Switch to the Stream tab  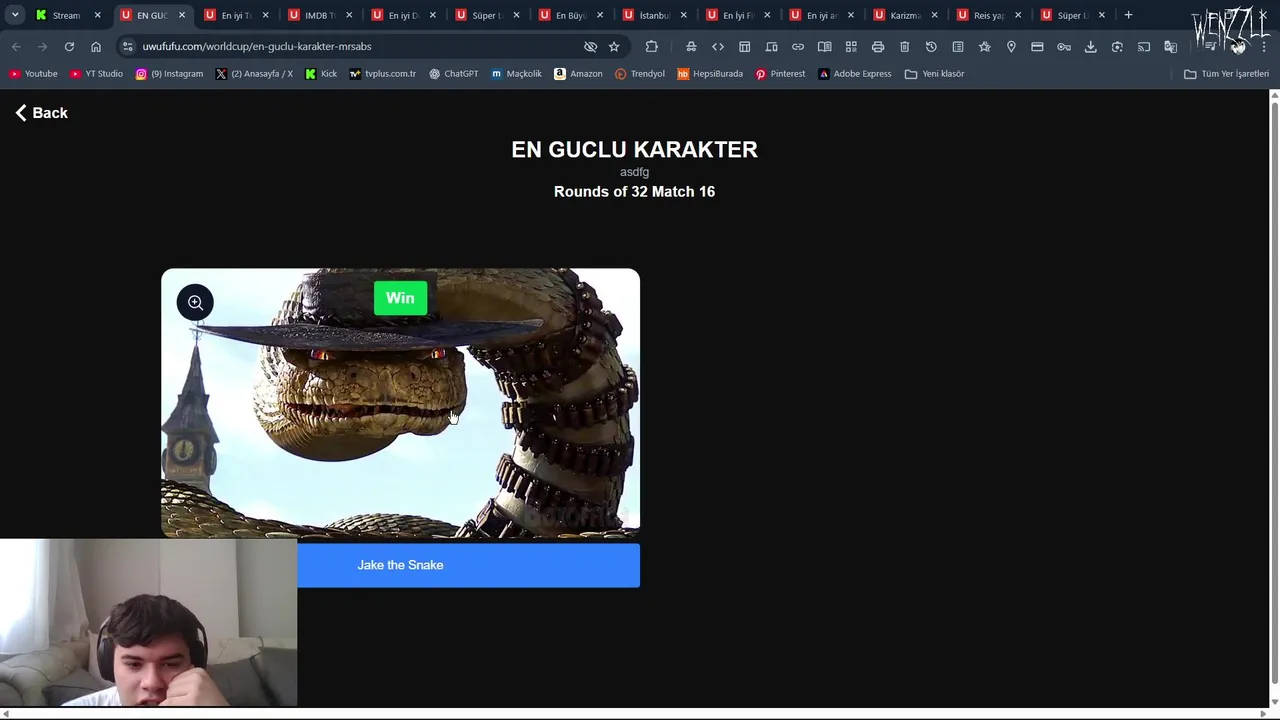[x=66, y=15]
